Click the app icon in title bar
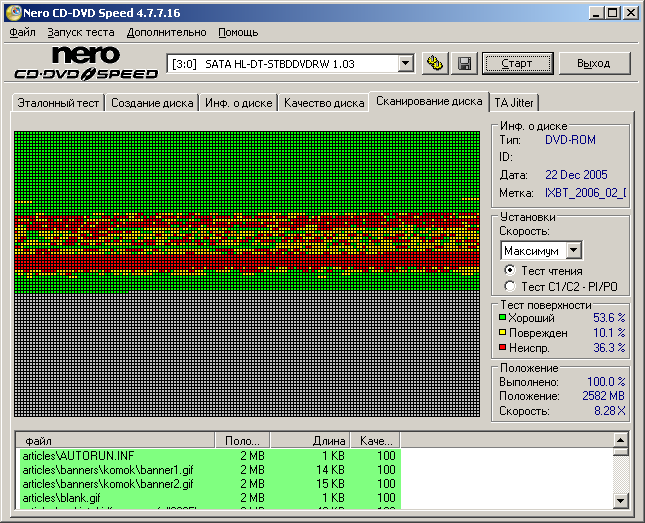 pyautogui.click(x=12, y=12)
